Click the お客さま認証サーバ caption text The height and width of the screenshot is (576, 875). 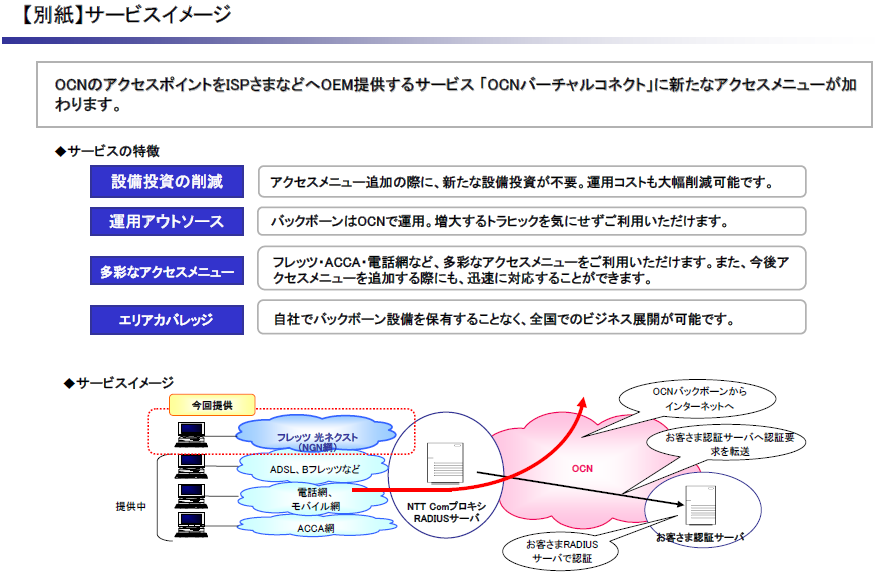click(700, 537)
